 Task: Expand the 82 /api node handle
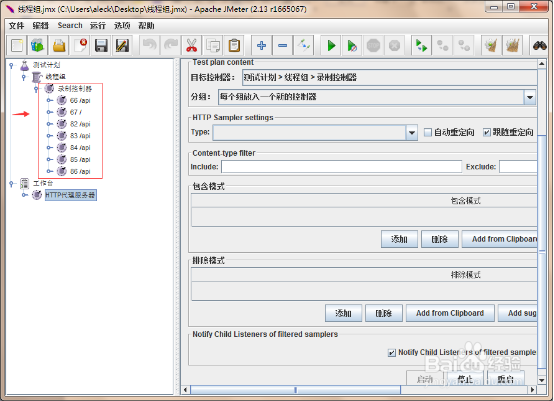49,124
